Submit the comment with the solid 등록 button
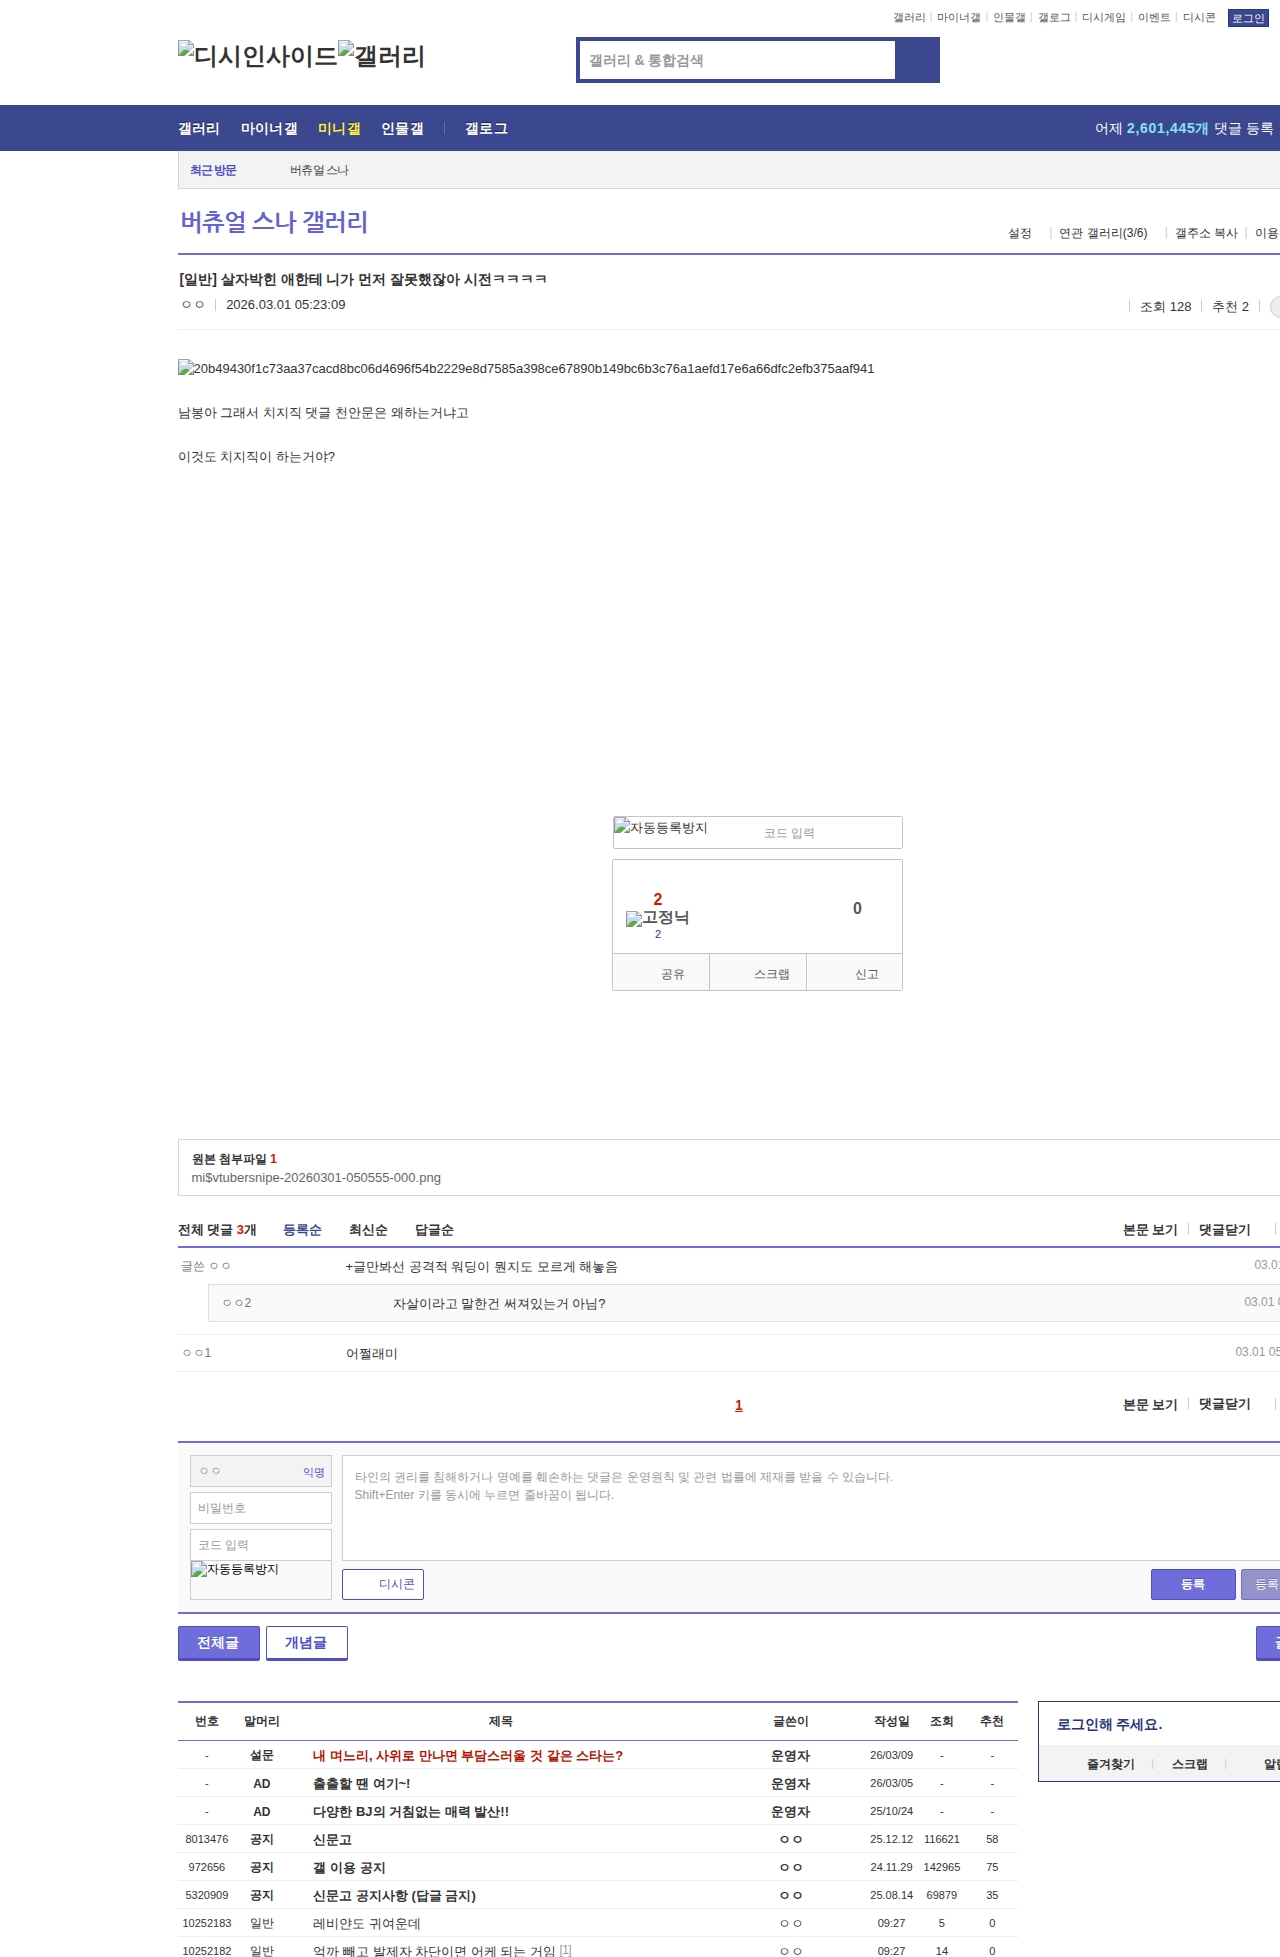Screen dimensions: 1280x1957 1193,1584
